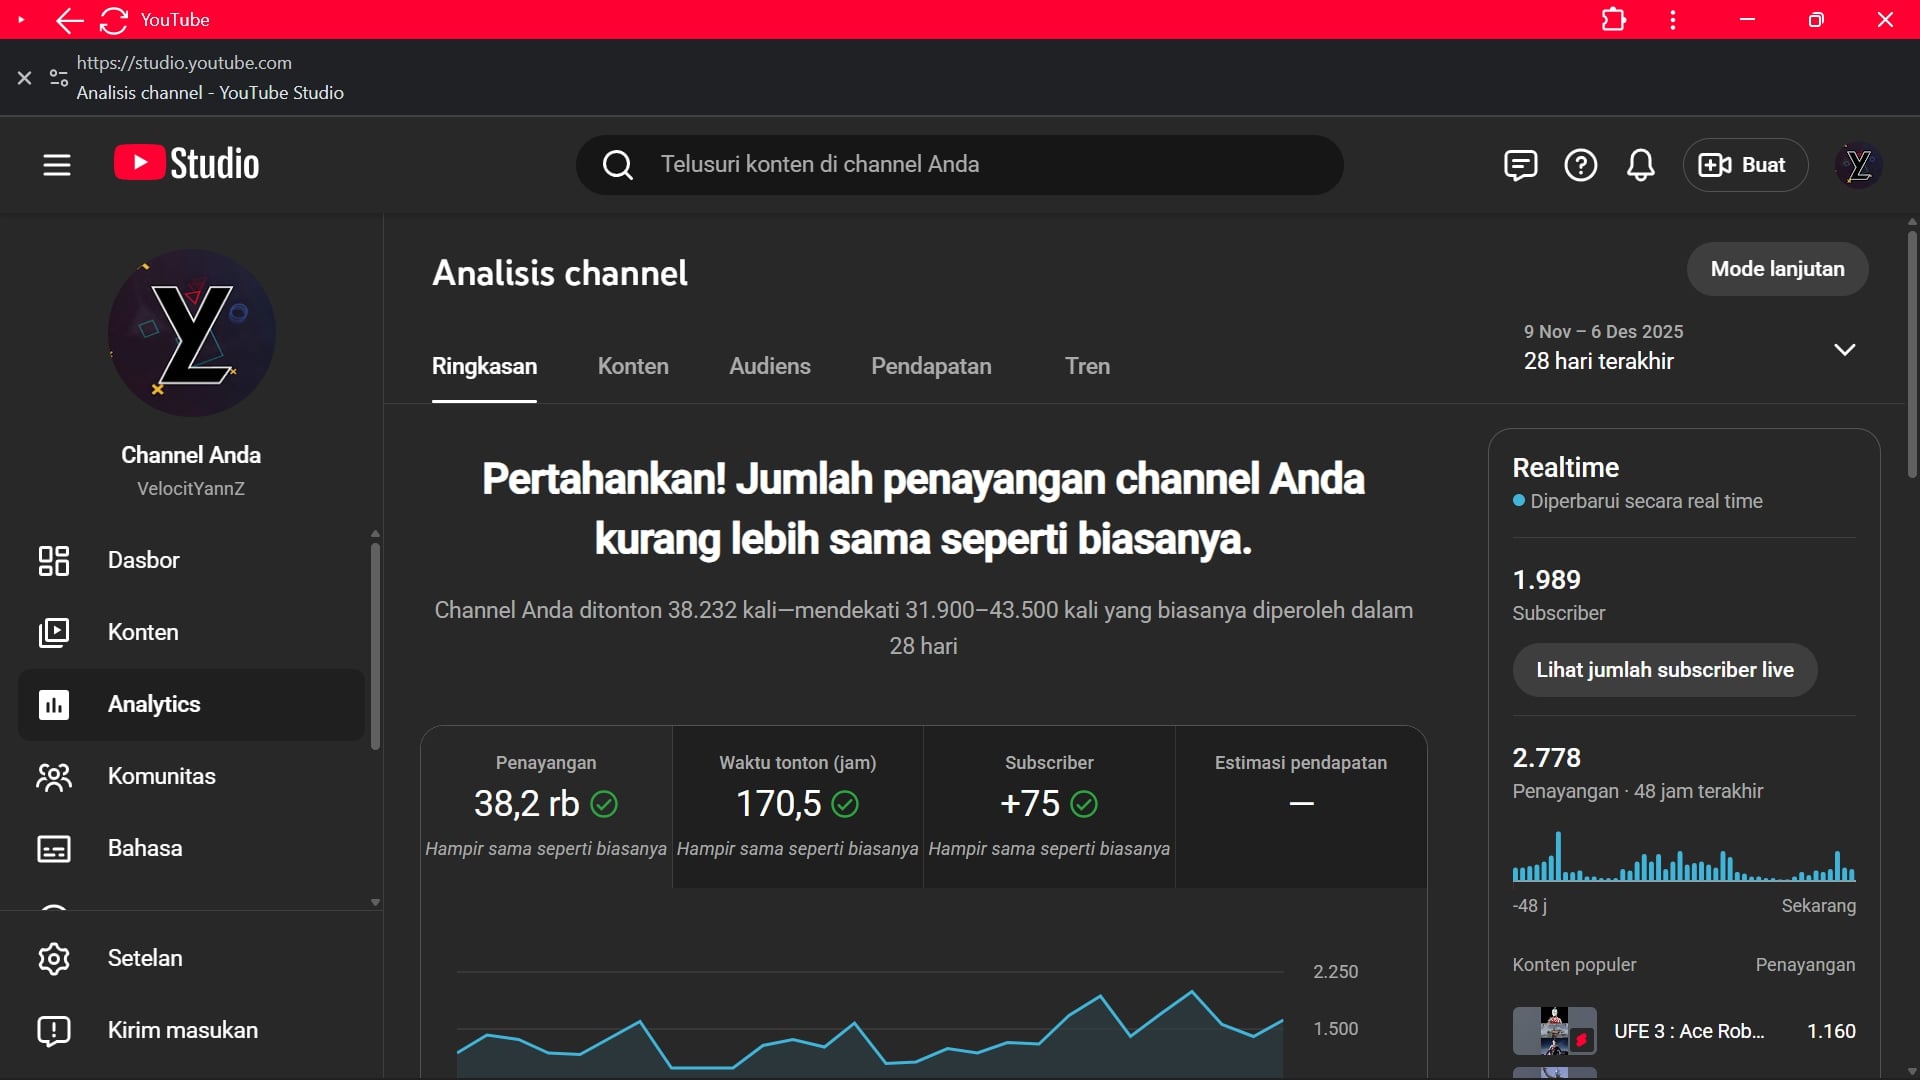The width and height of the screenshot is (1920, 1080).
Task: Open the UFE 3 : Ace Rob video thumbnail
Action: [1553, 1030]
